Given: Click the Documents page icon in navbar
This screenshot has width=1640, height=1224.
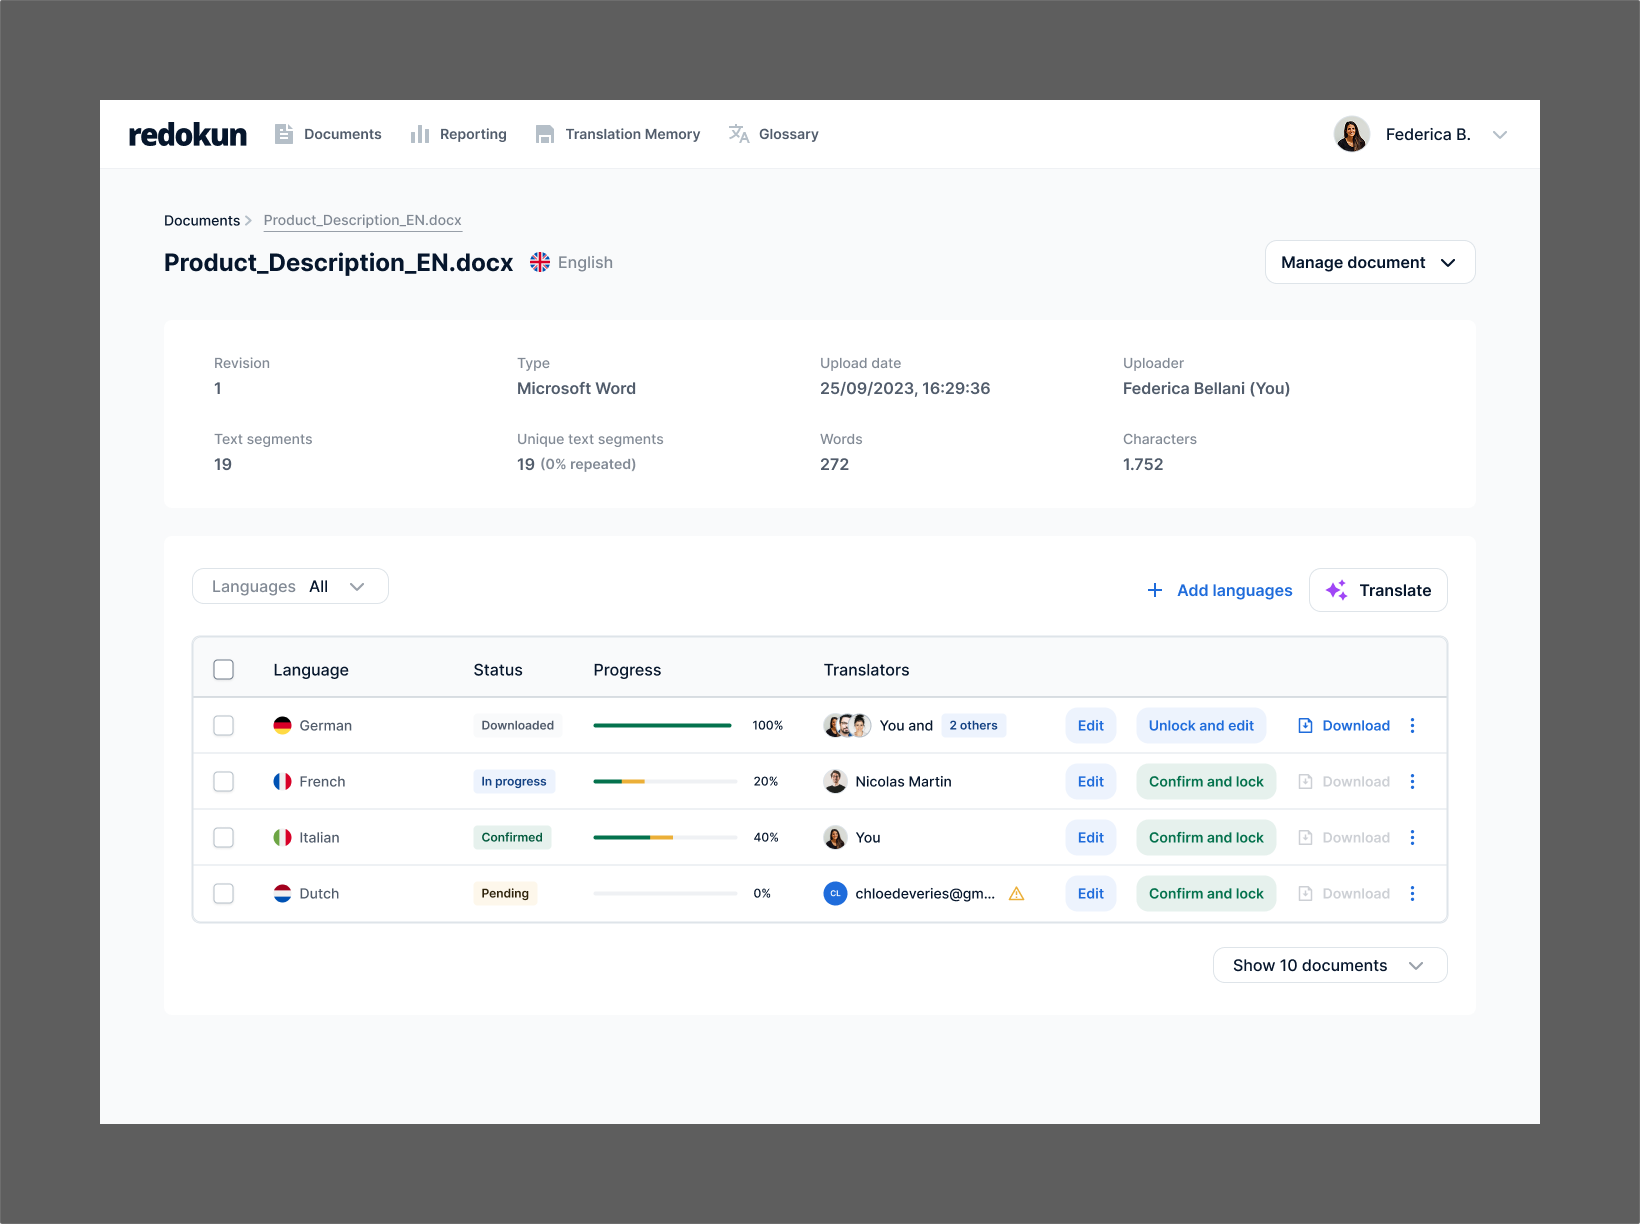Looking at the screenshot, I should click(x=284, y=134).
